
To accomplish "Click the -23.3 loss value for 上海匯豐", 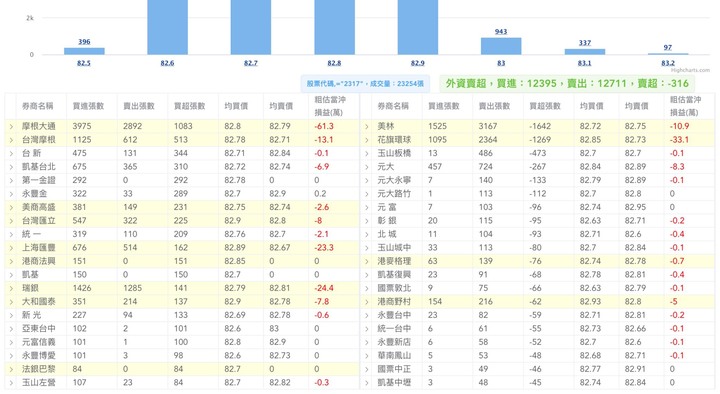I will 324,248.
